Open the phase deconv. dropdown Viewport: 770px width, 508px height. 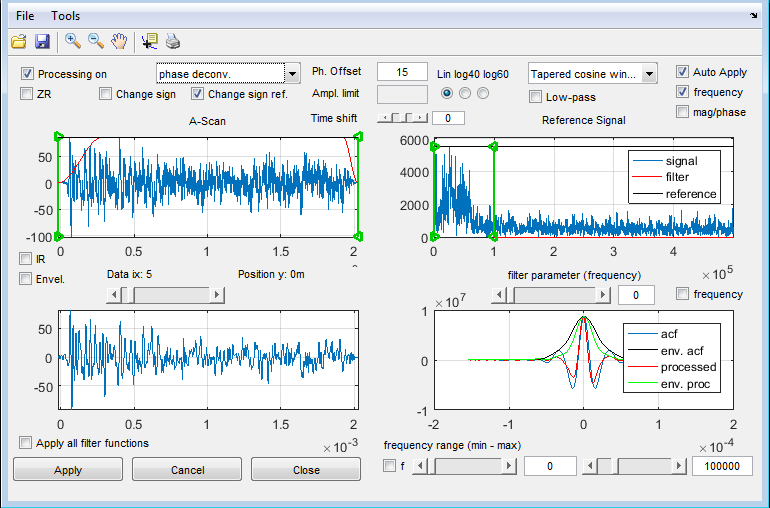[228, 74]
